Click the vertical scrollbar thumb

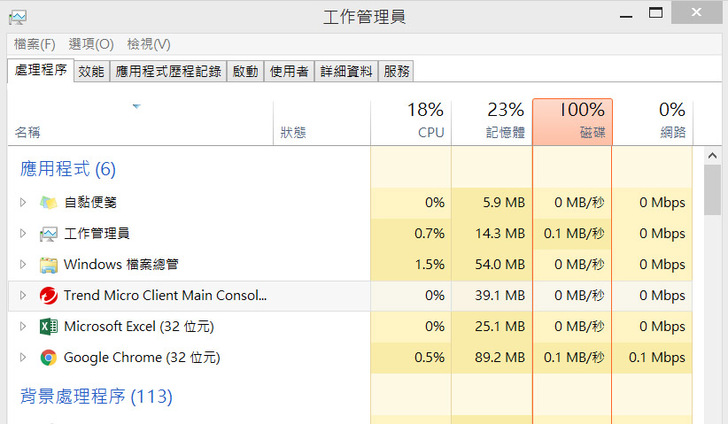tap(712, 190)
